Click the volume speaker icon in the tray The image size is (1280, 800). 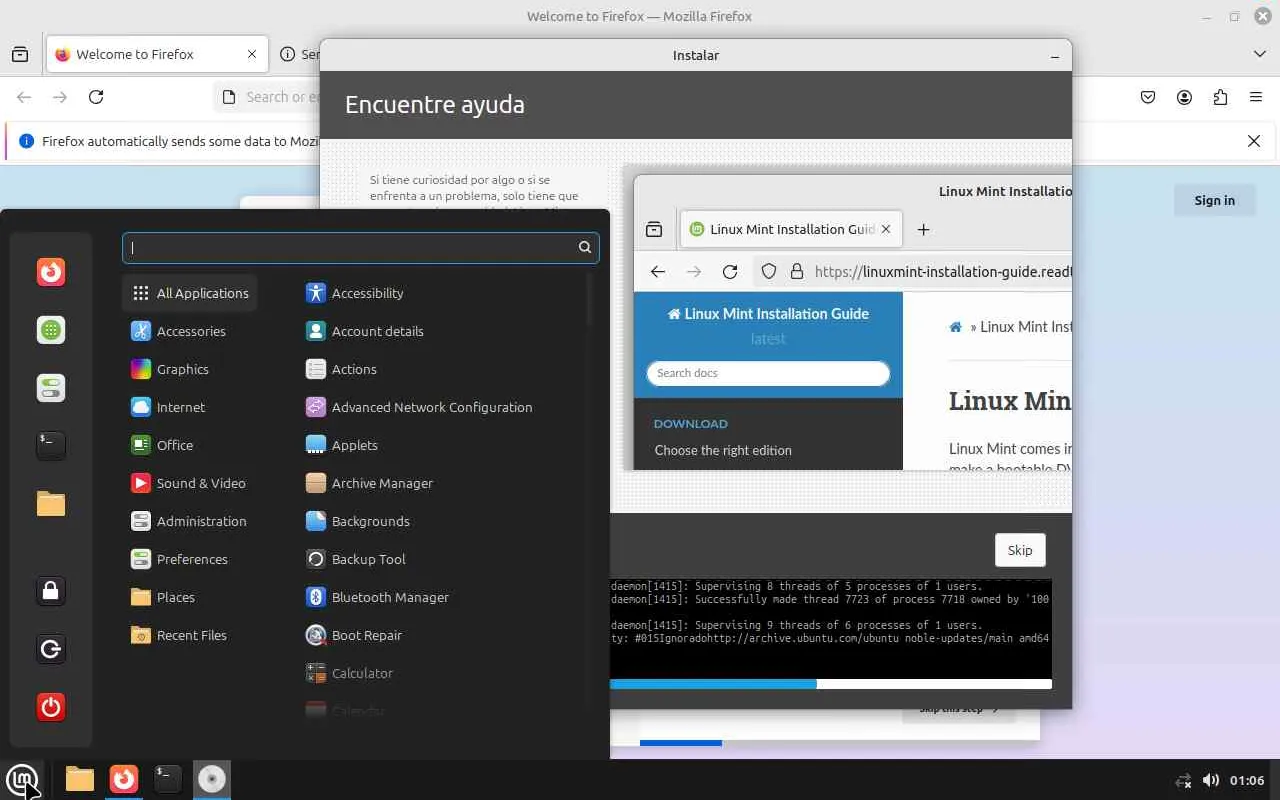pyautogui.click(x=1210, y=780)
